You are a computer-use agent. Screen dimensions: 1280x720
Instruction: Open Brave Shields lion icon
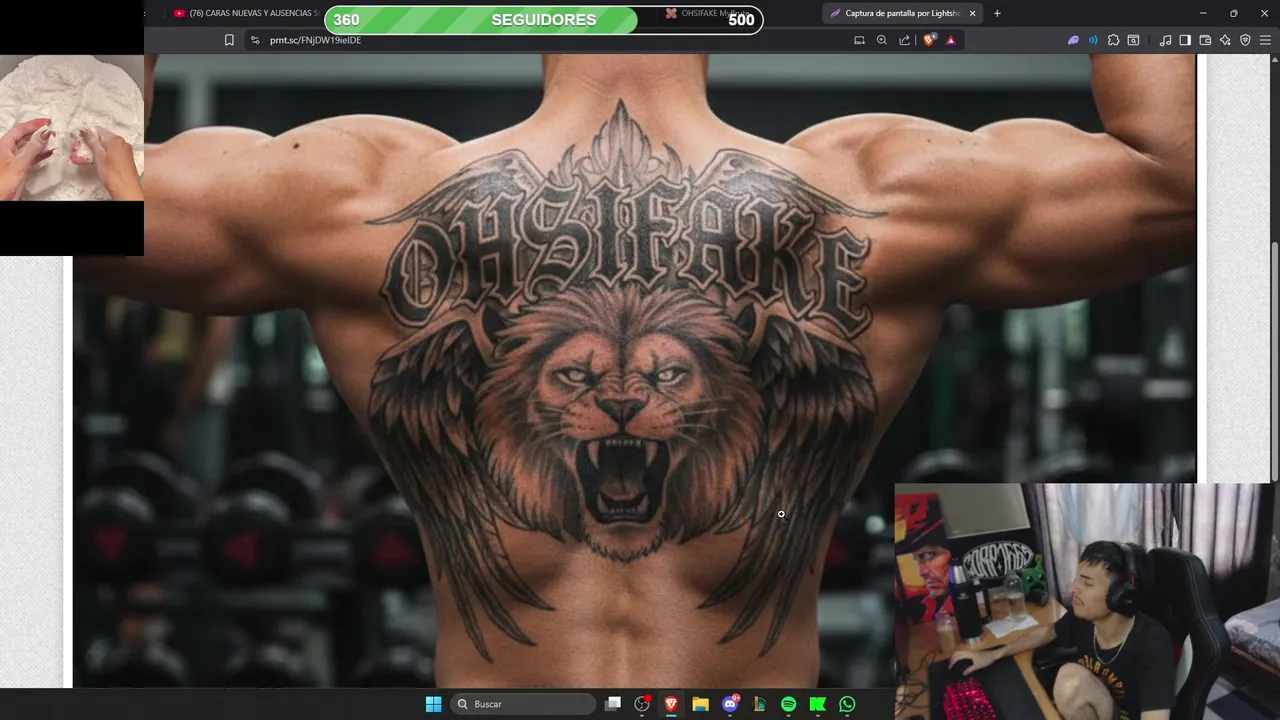point(929,40)
